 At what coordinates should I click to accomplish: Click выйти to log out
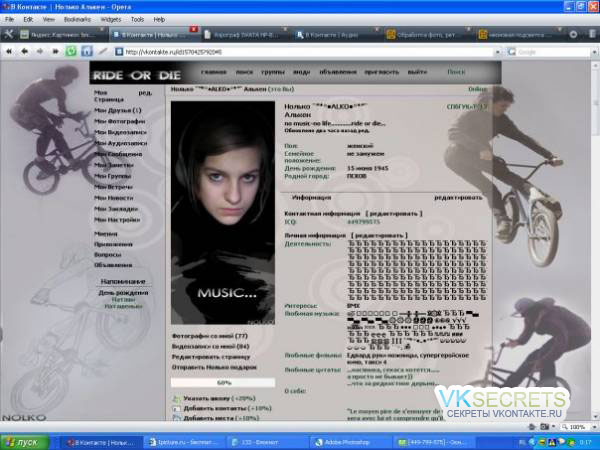pyautogui.click(x=417, y=72)
